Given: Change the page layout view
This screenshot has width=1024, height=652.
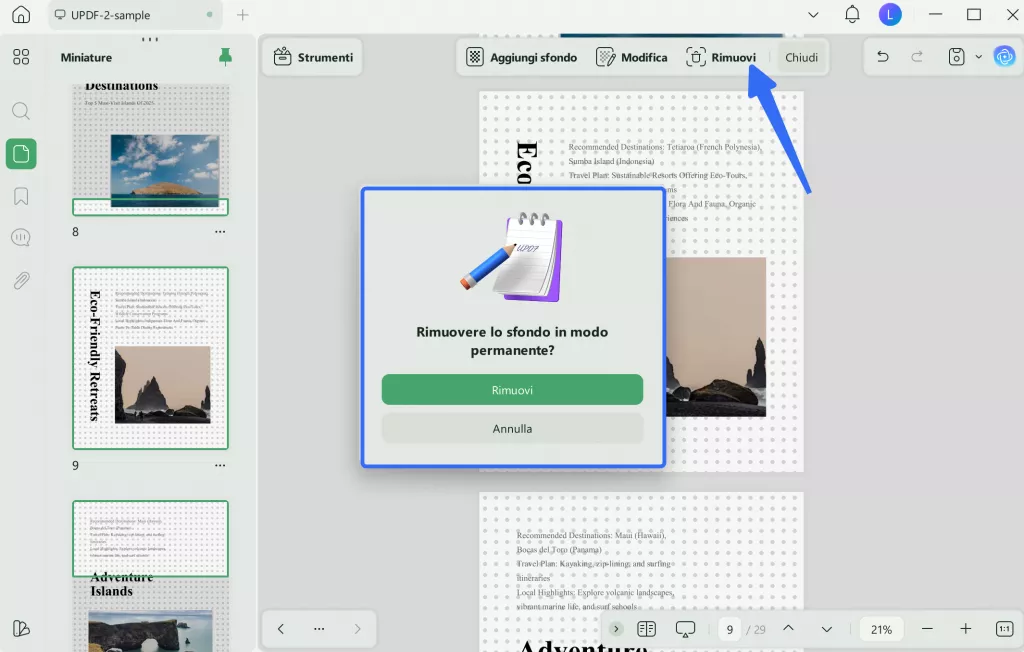Looking at the screenshot, I should 647,629.
